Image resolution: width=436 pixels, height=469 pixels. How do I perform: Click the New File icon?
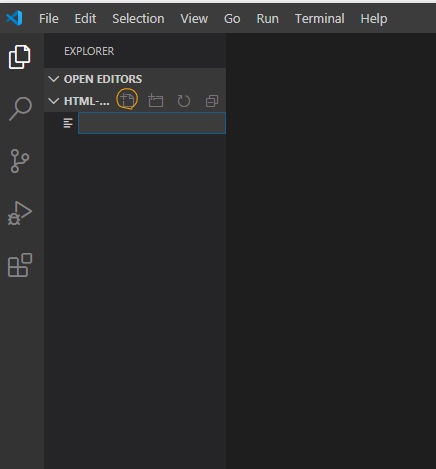click(127, 100)
